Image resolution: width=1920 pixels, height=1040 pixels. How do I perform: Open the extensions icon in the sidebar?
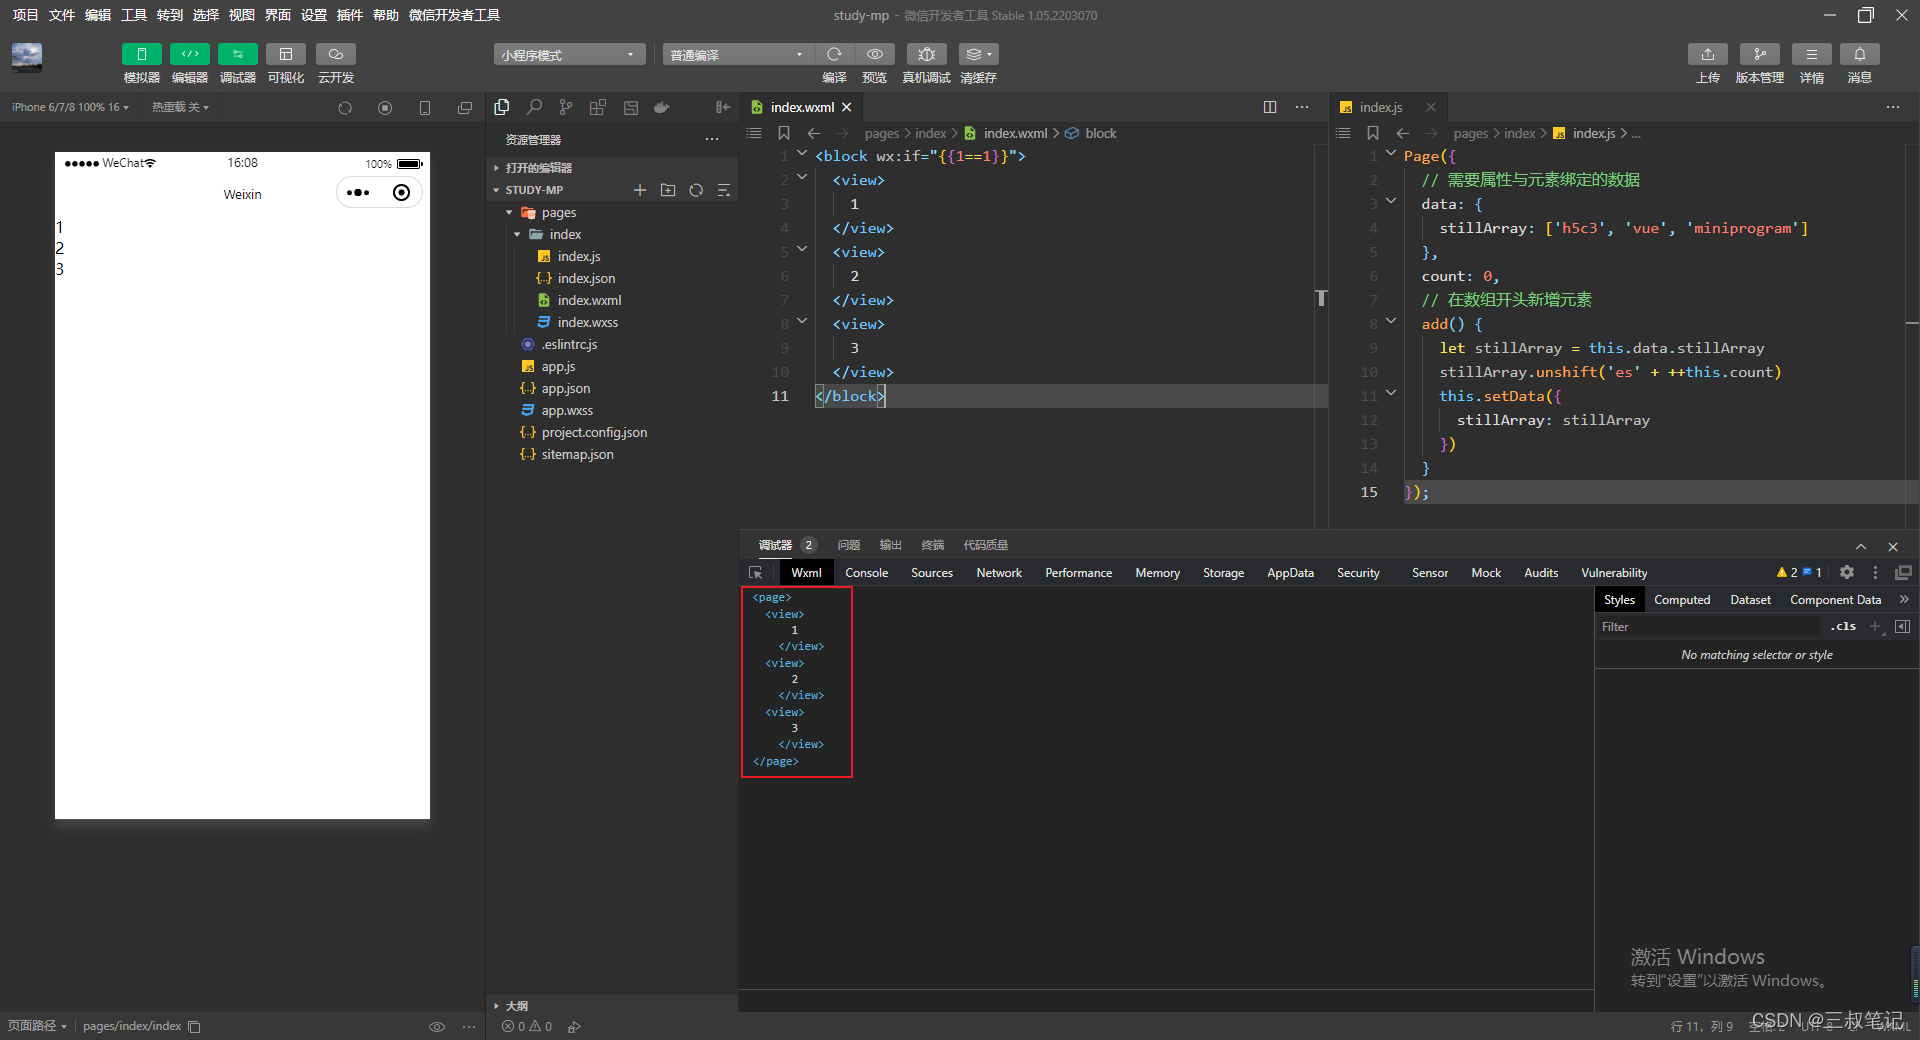click(598, 107)
